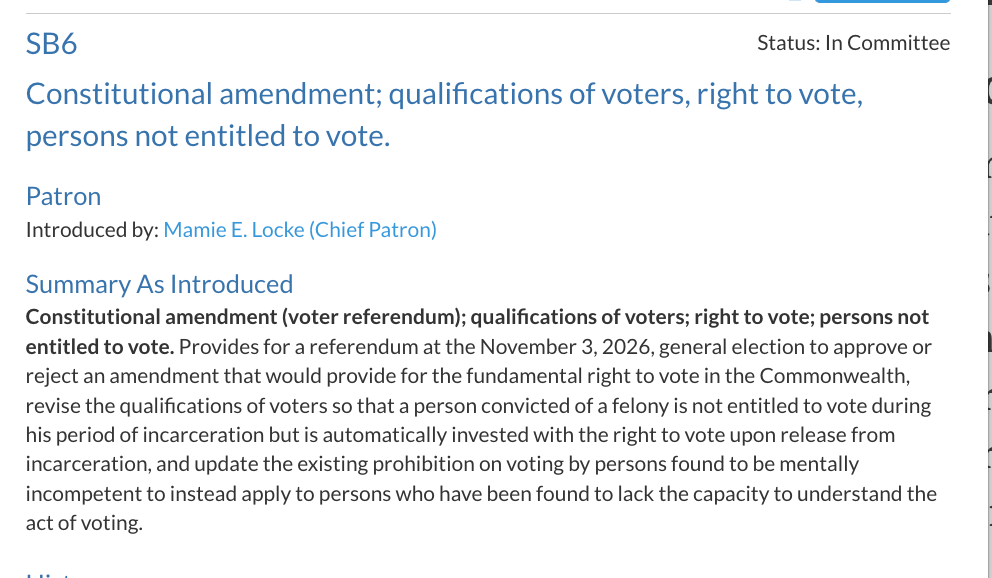Viewport: 992px width, 578px height.
Task: Click the Summary As Introduced heading
Action: pos(159,284)
